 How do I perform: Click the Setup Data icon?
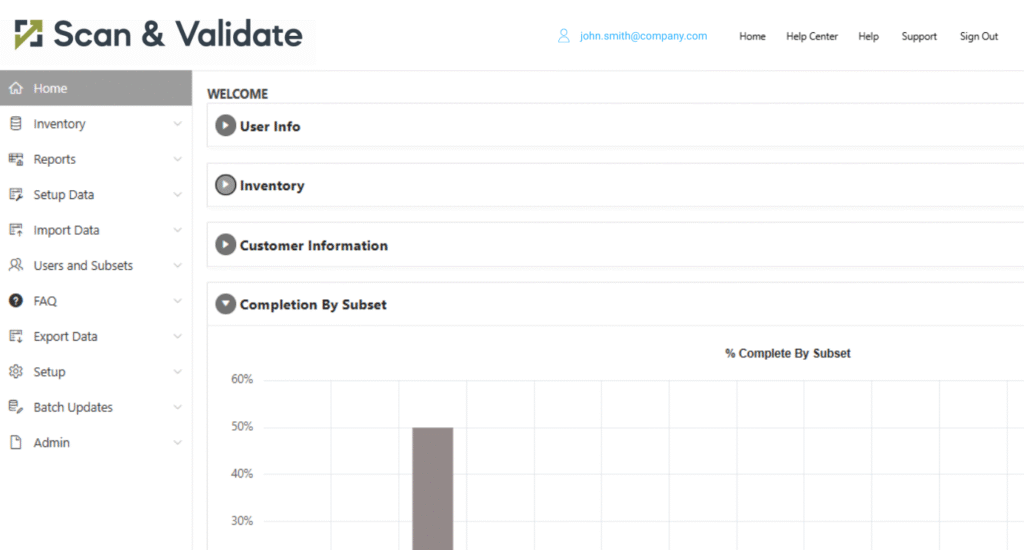[15, 195]
